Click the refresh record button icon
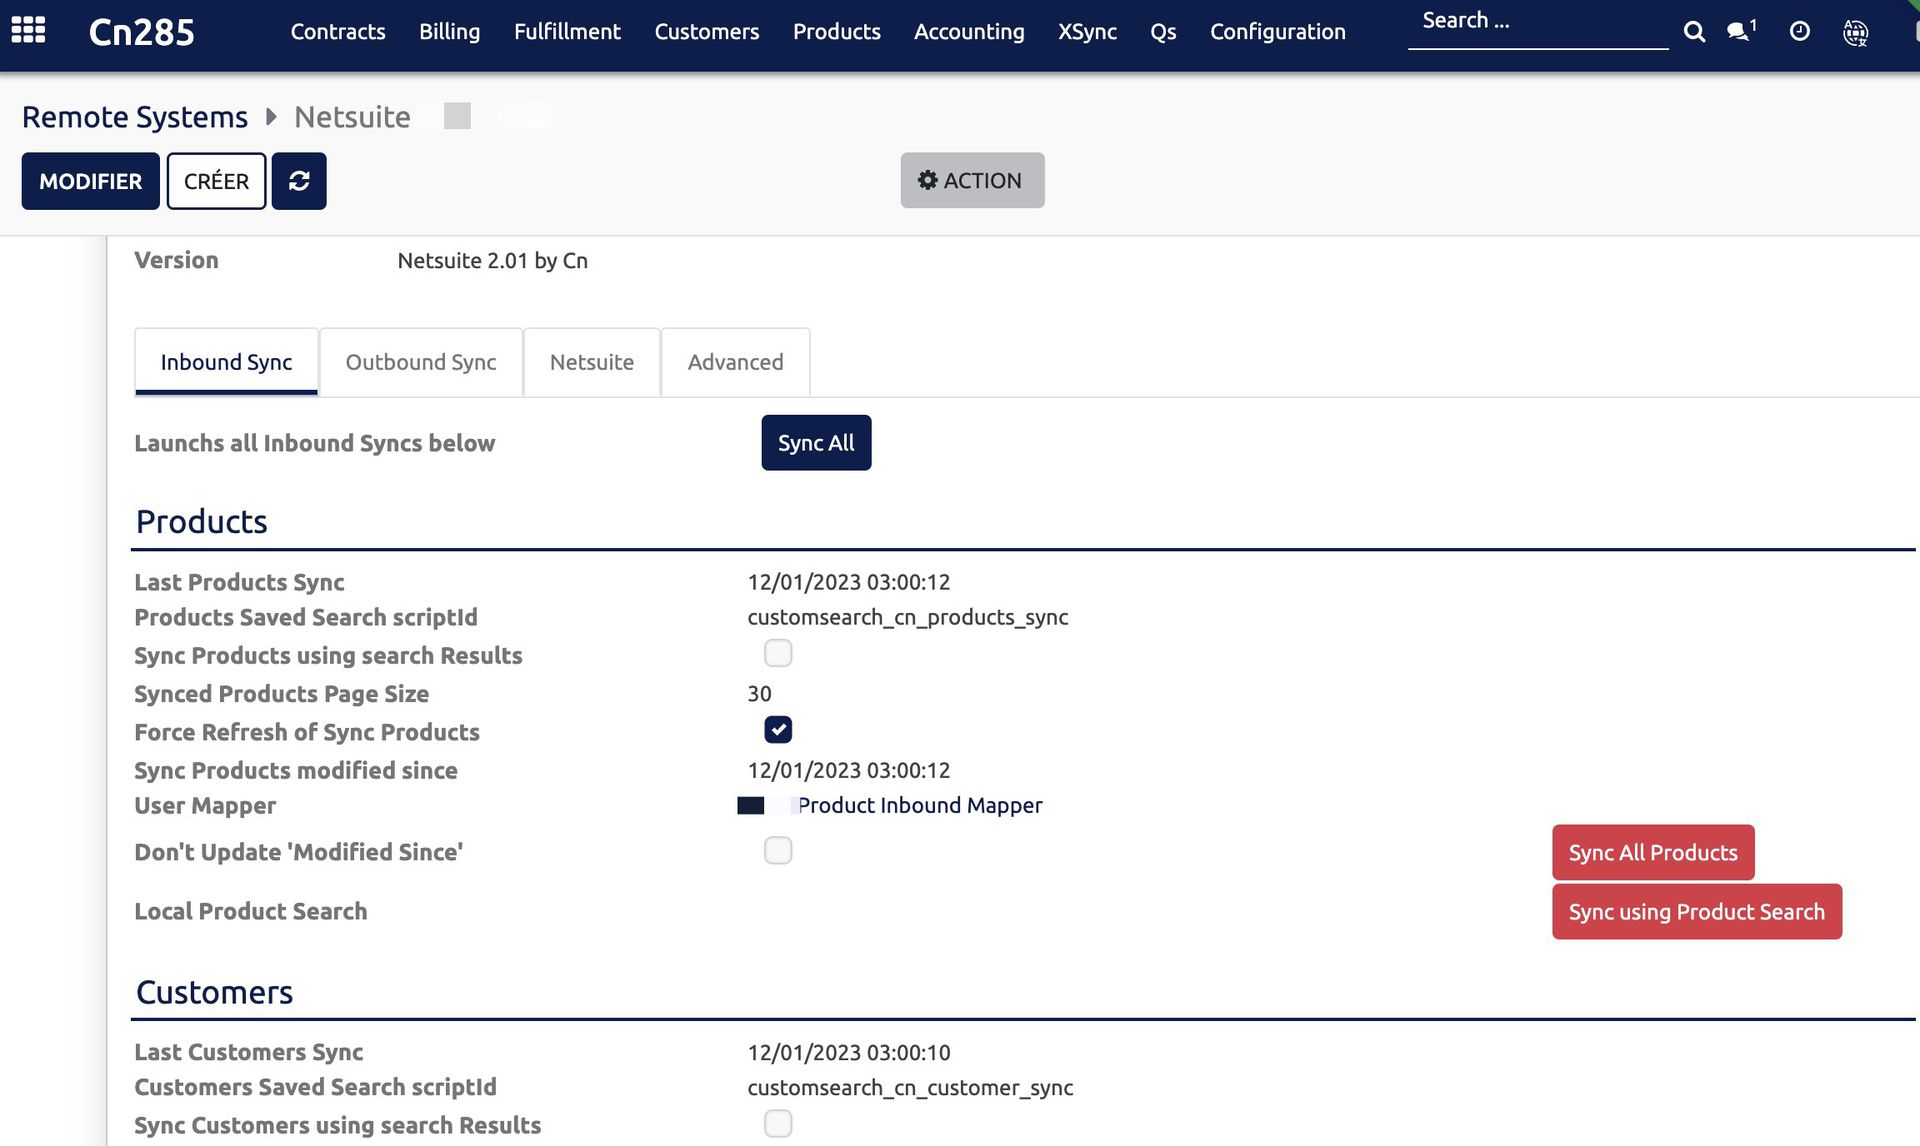 pyautogui.click(x=299, y=181)
